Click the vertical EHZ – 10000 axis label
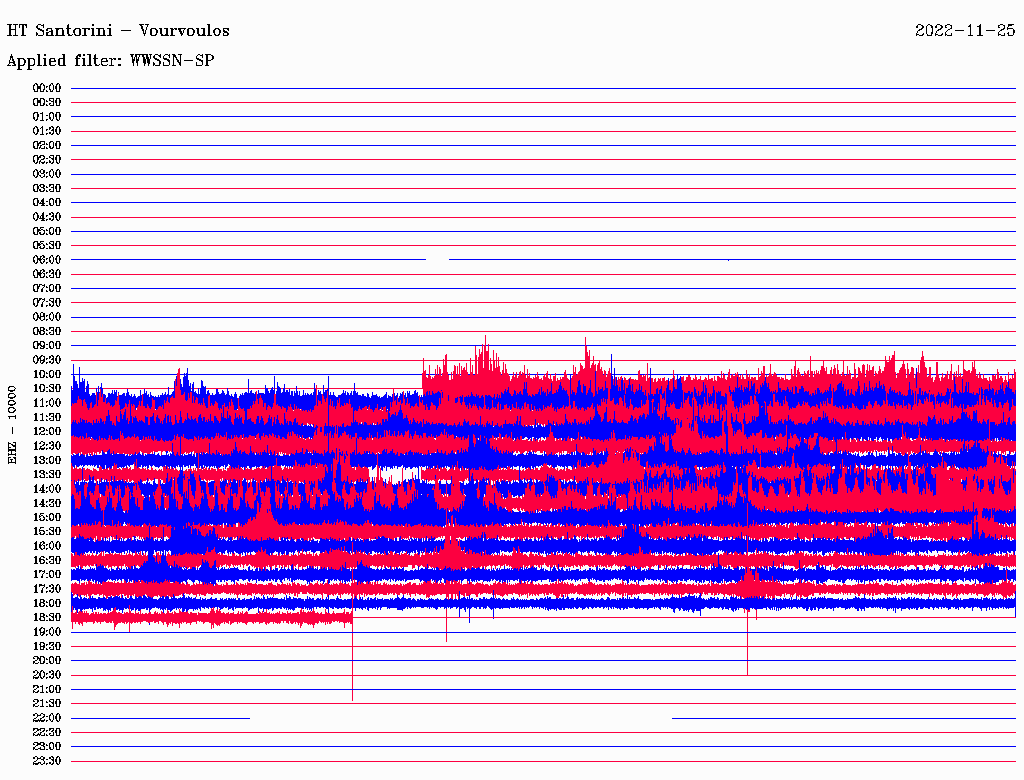The height and width of the screenshot is (780, 1024). click(x=13, y=424)
